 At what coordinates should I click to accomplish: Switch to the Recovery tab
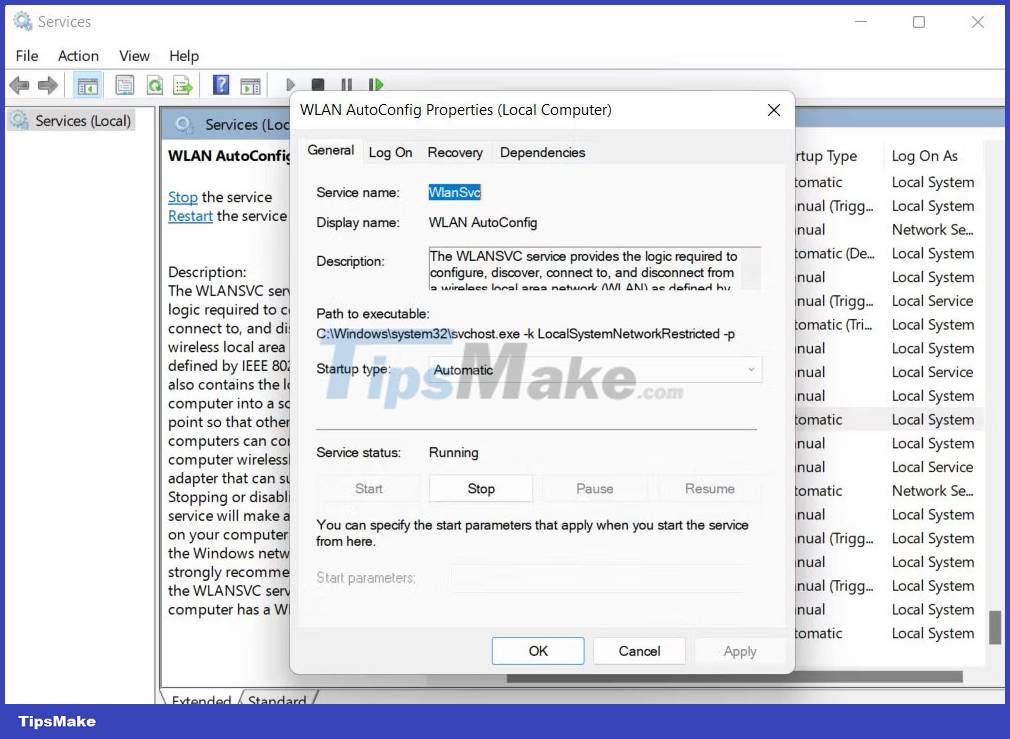click(455, 153)
